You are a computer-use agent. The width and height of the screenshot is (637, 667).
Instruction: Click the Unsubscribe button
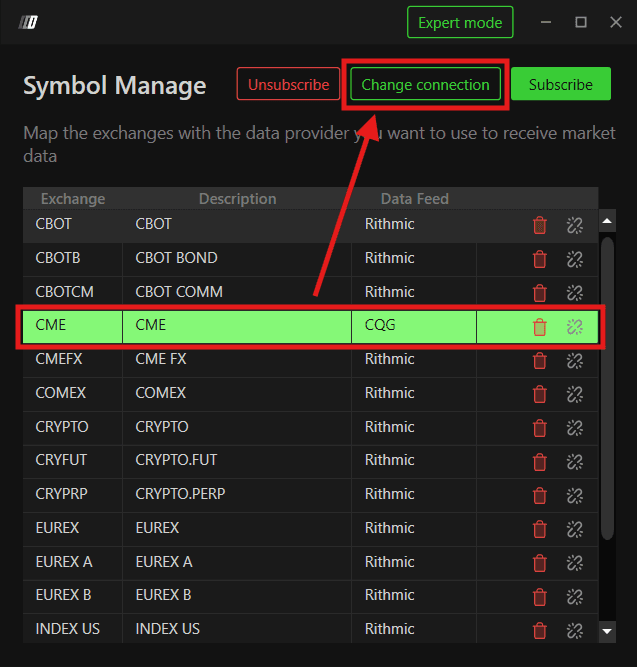tap(289, 84)
